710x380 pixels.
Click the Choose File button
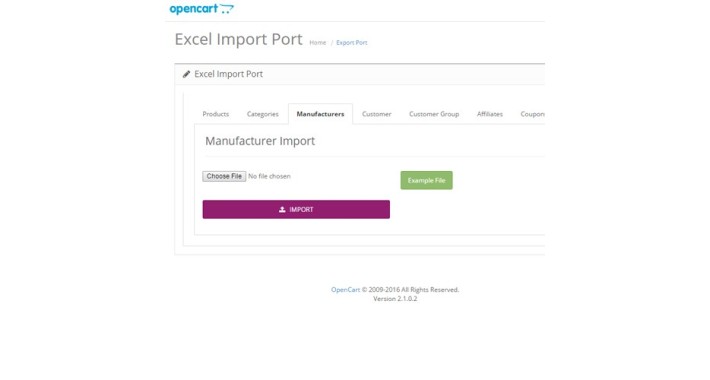(x=224, y=176)
